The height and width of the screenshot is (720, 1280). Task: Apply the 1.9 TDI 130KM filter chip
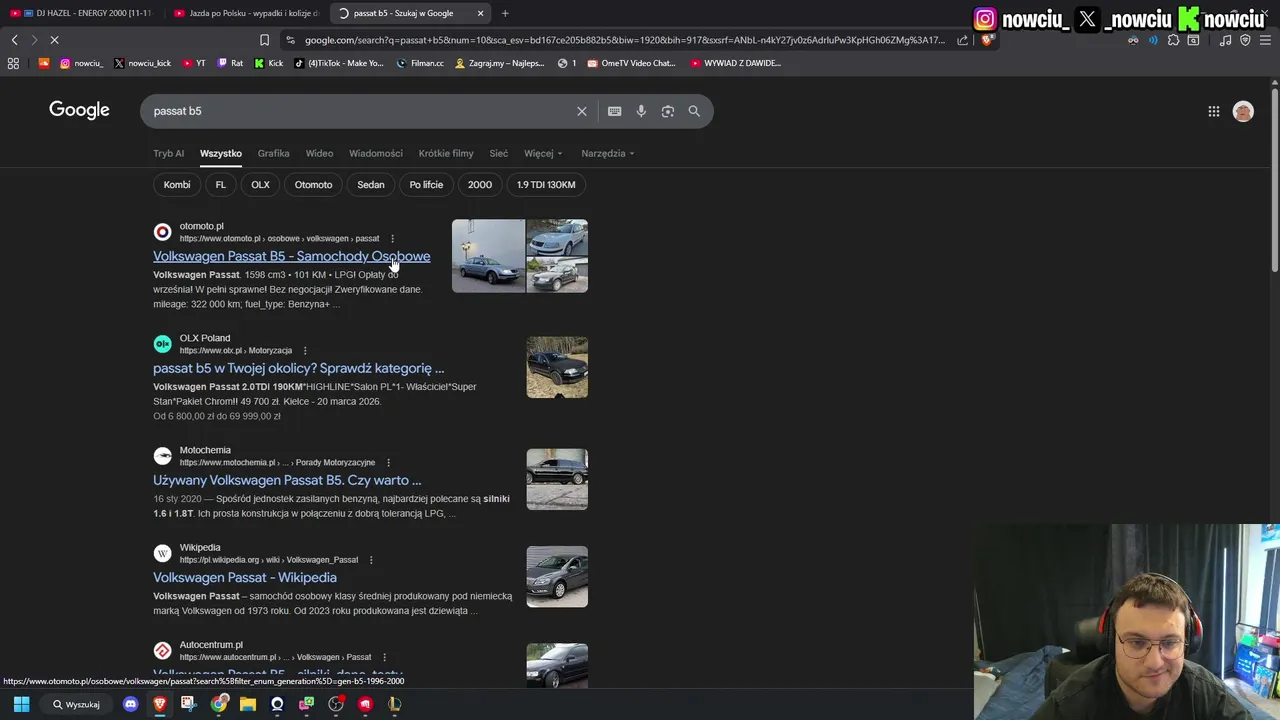pyautogui.click(x=546, y=185)
